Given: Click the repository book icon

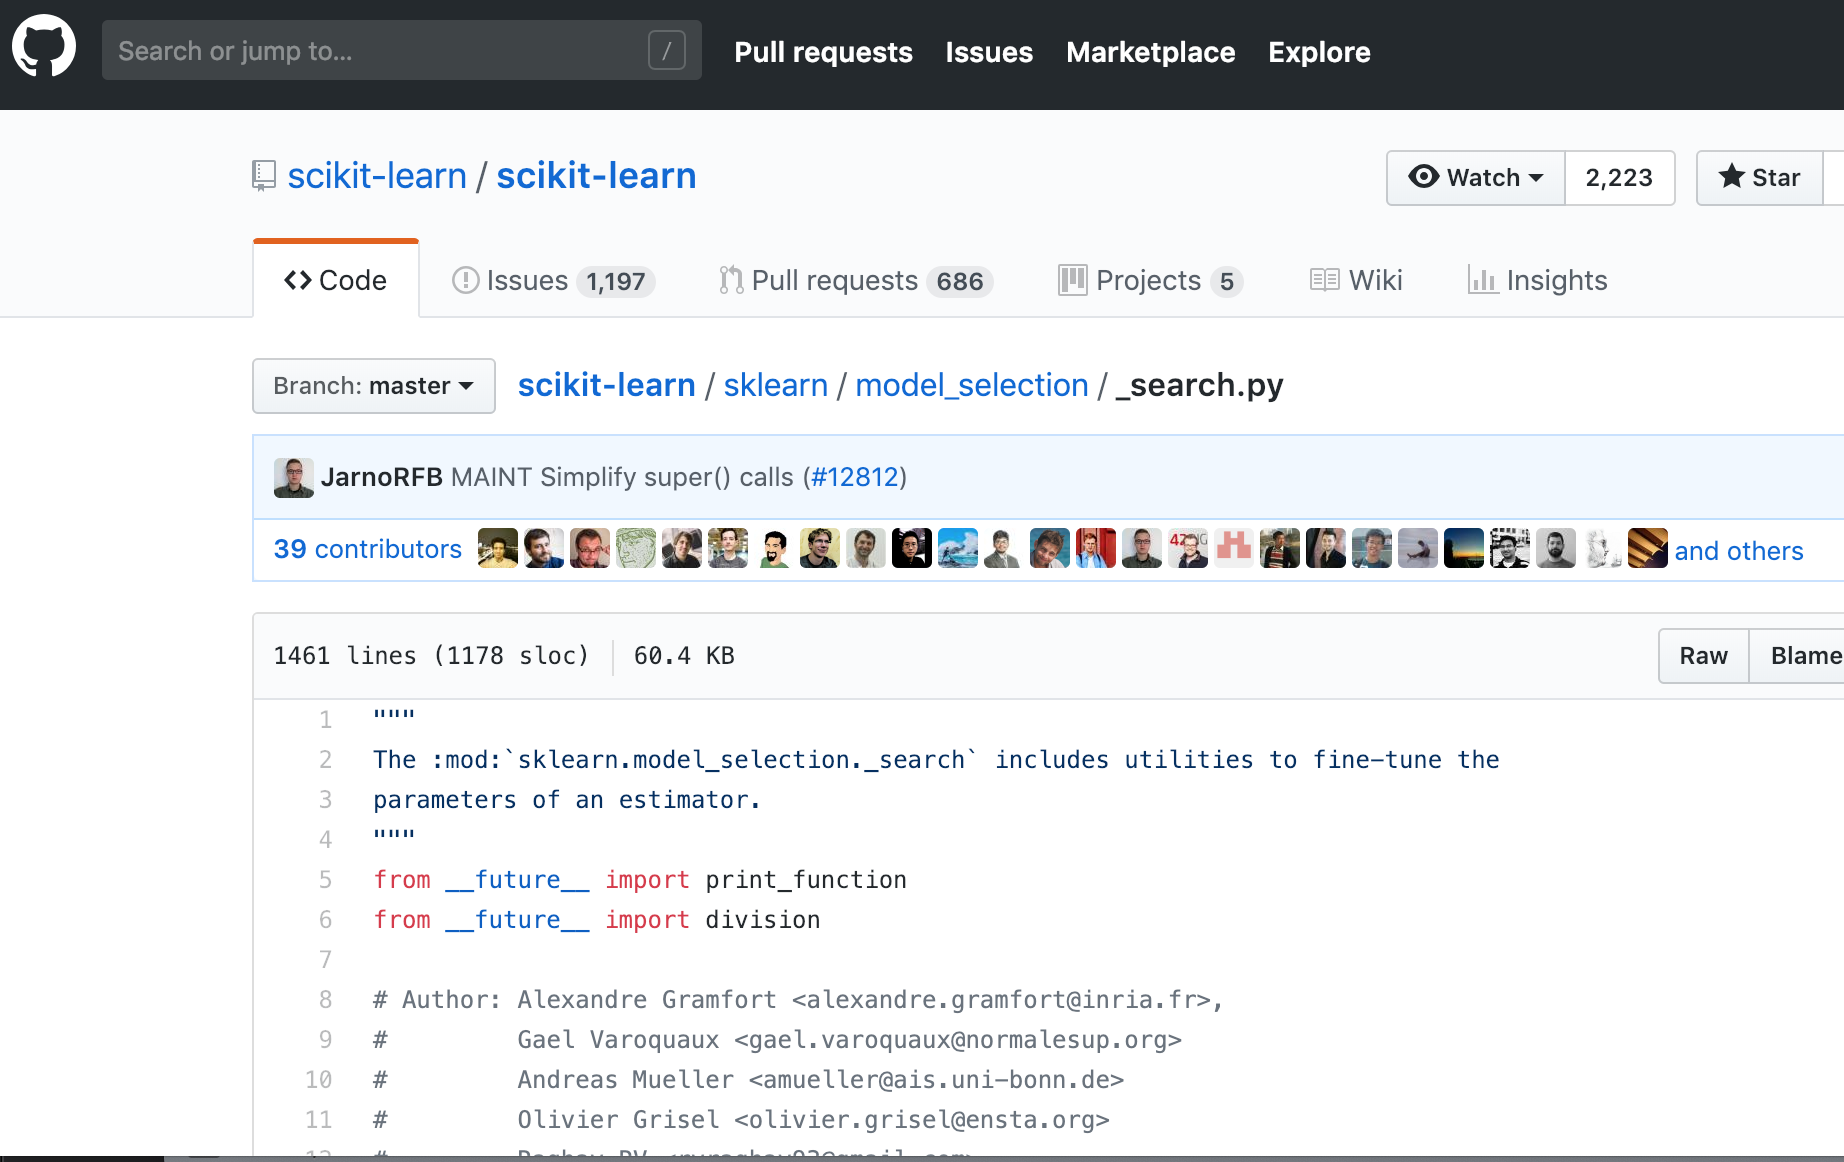Looking at the screenshot, I should point(264,176).
